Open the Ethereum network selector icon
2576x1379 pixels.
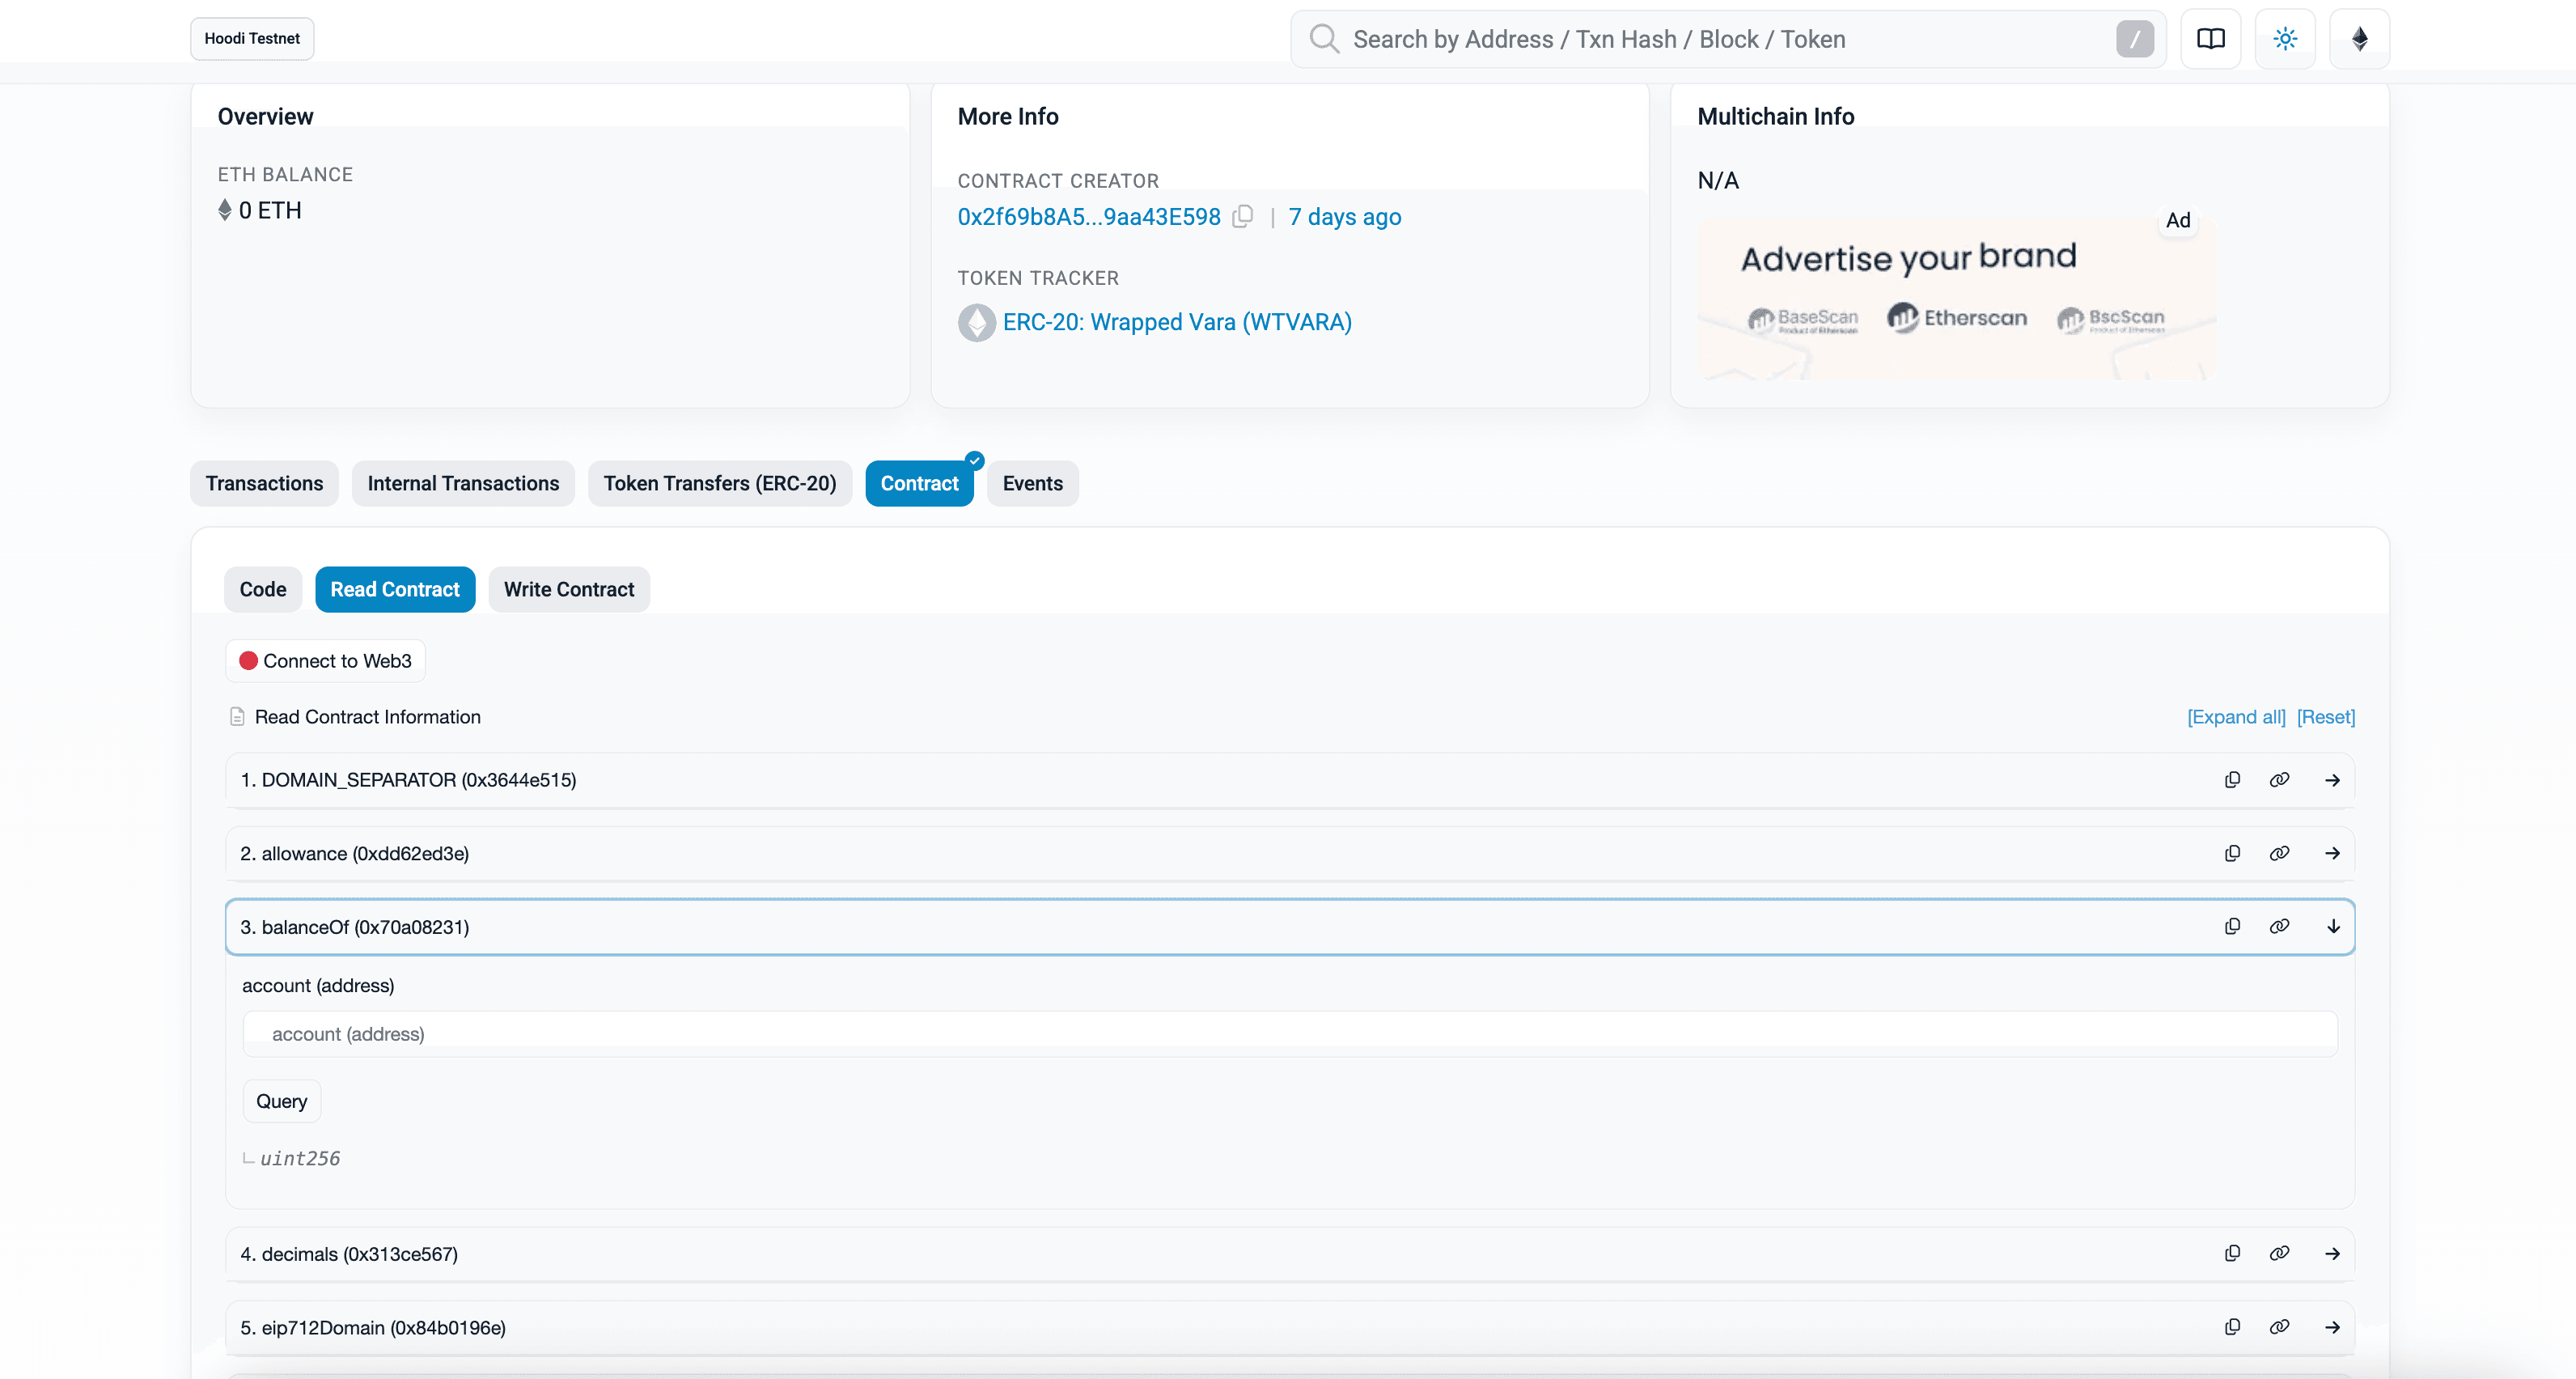coord(2359,39)
